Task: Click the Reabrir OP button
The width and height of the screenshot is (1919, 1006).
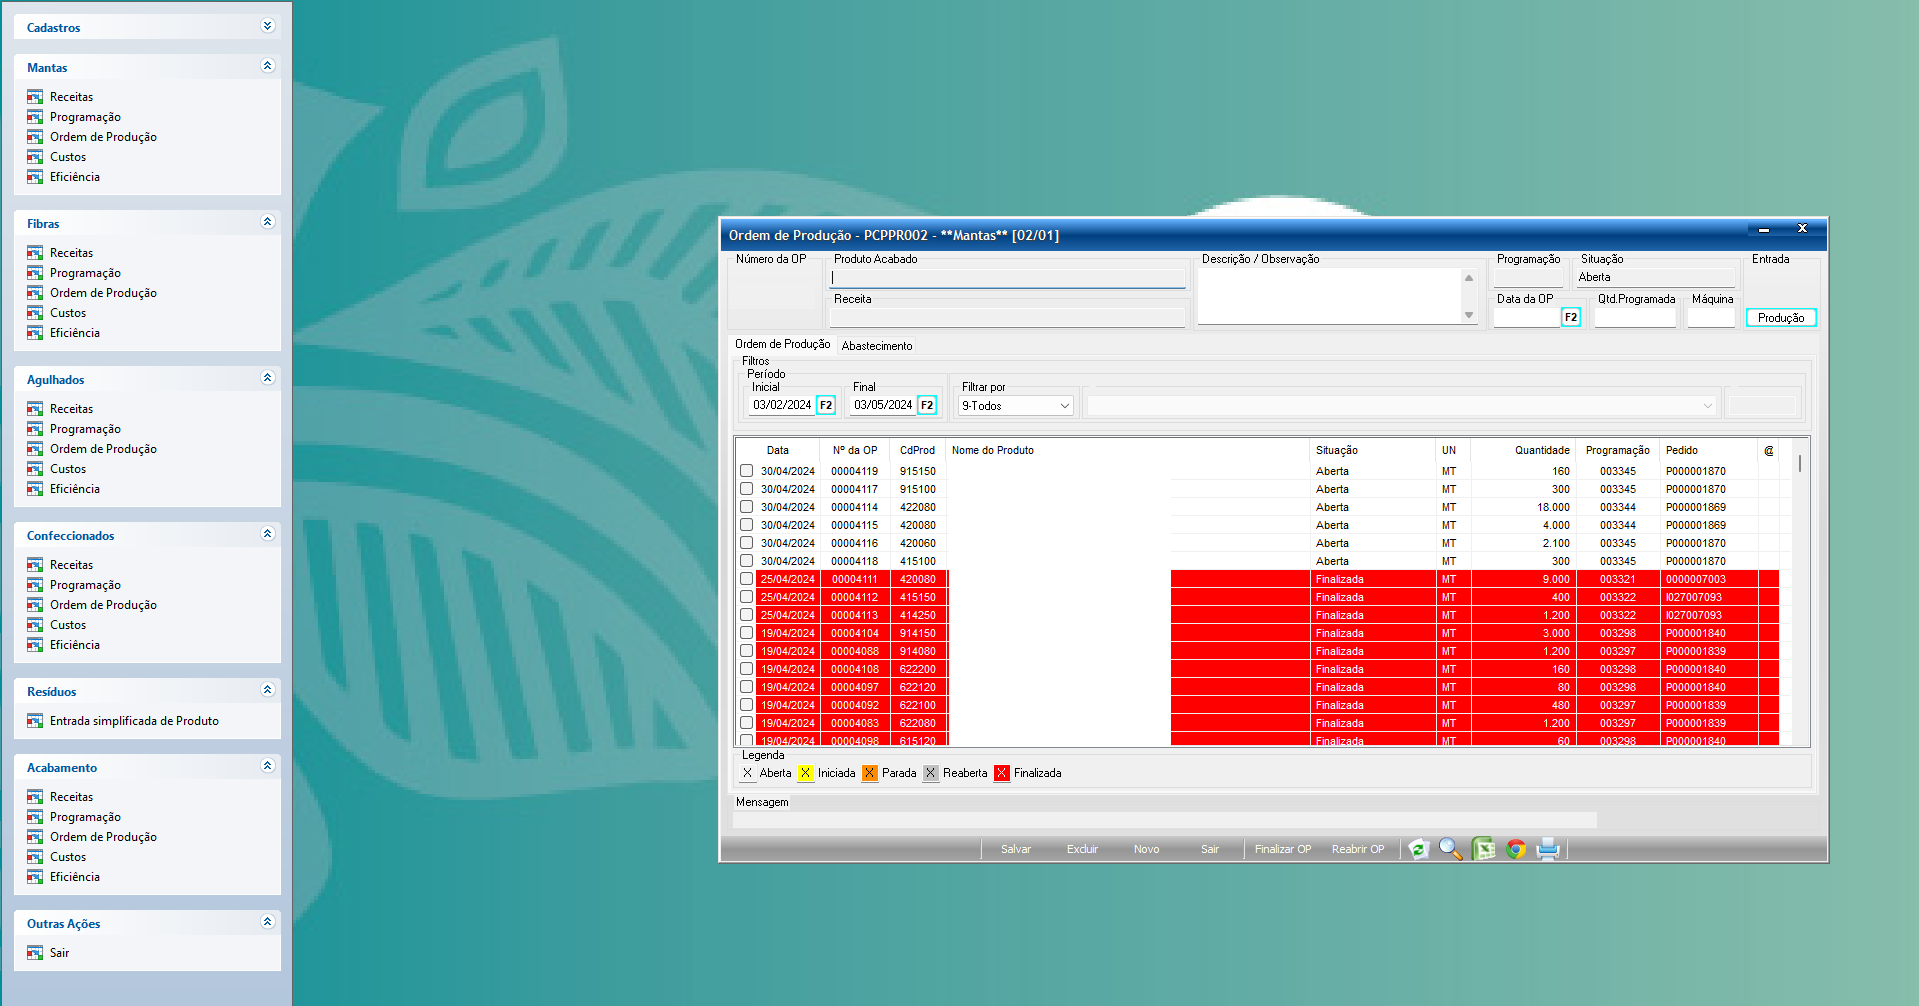Action: click(x=1358, y=849)
